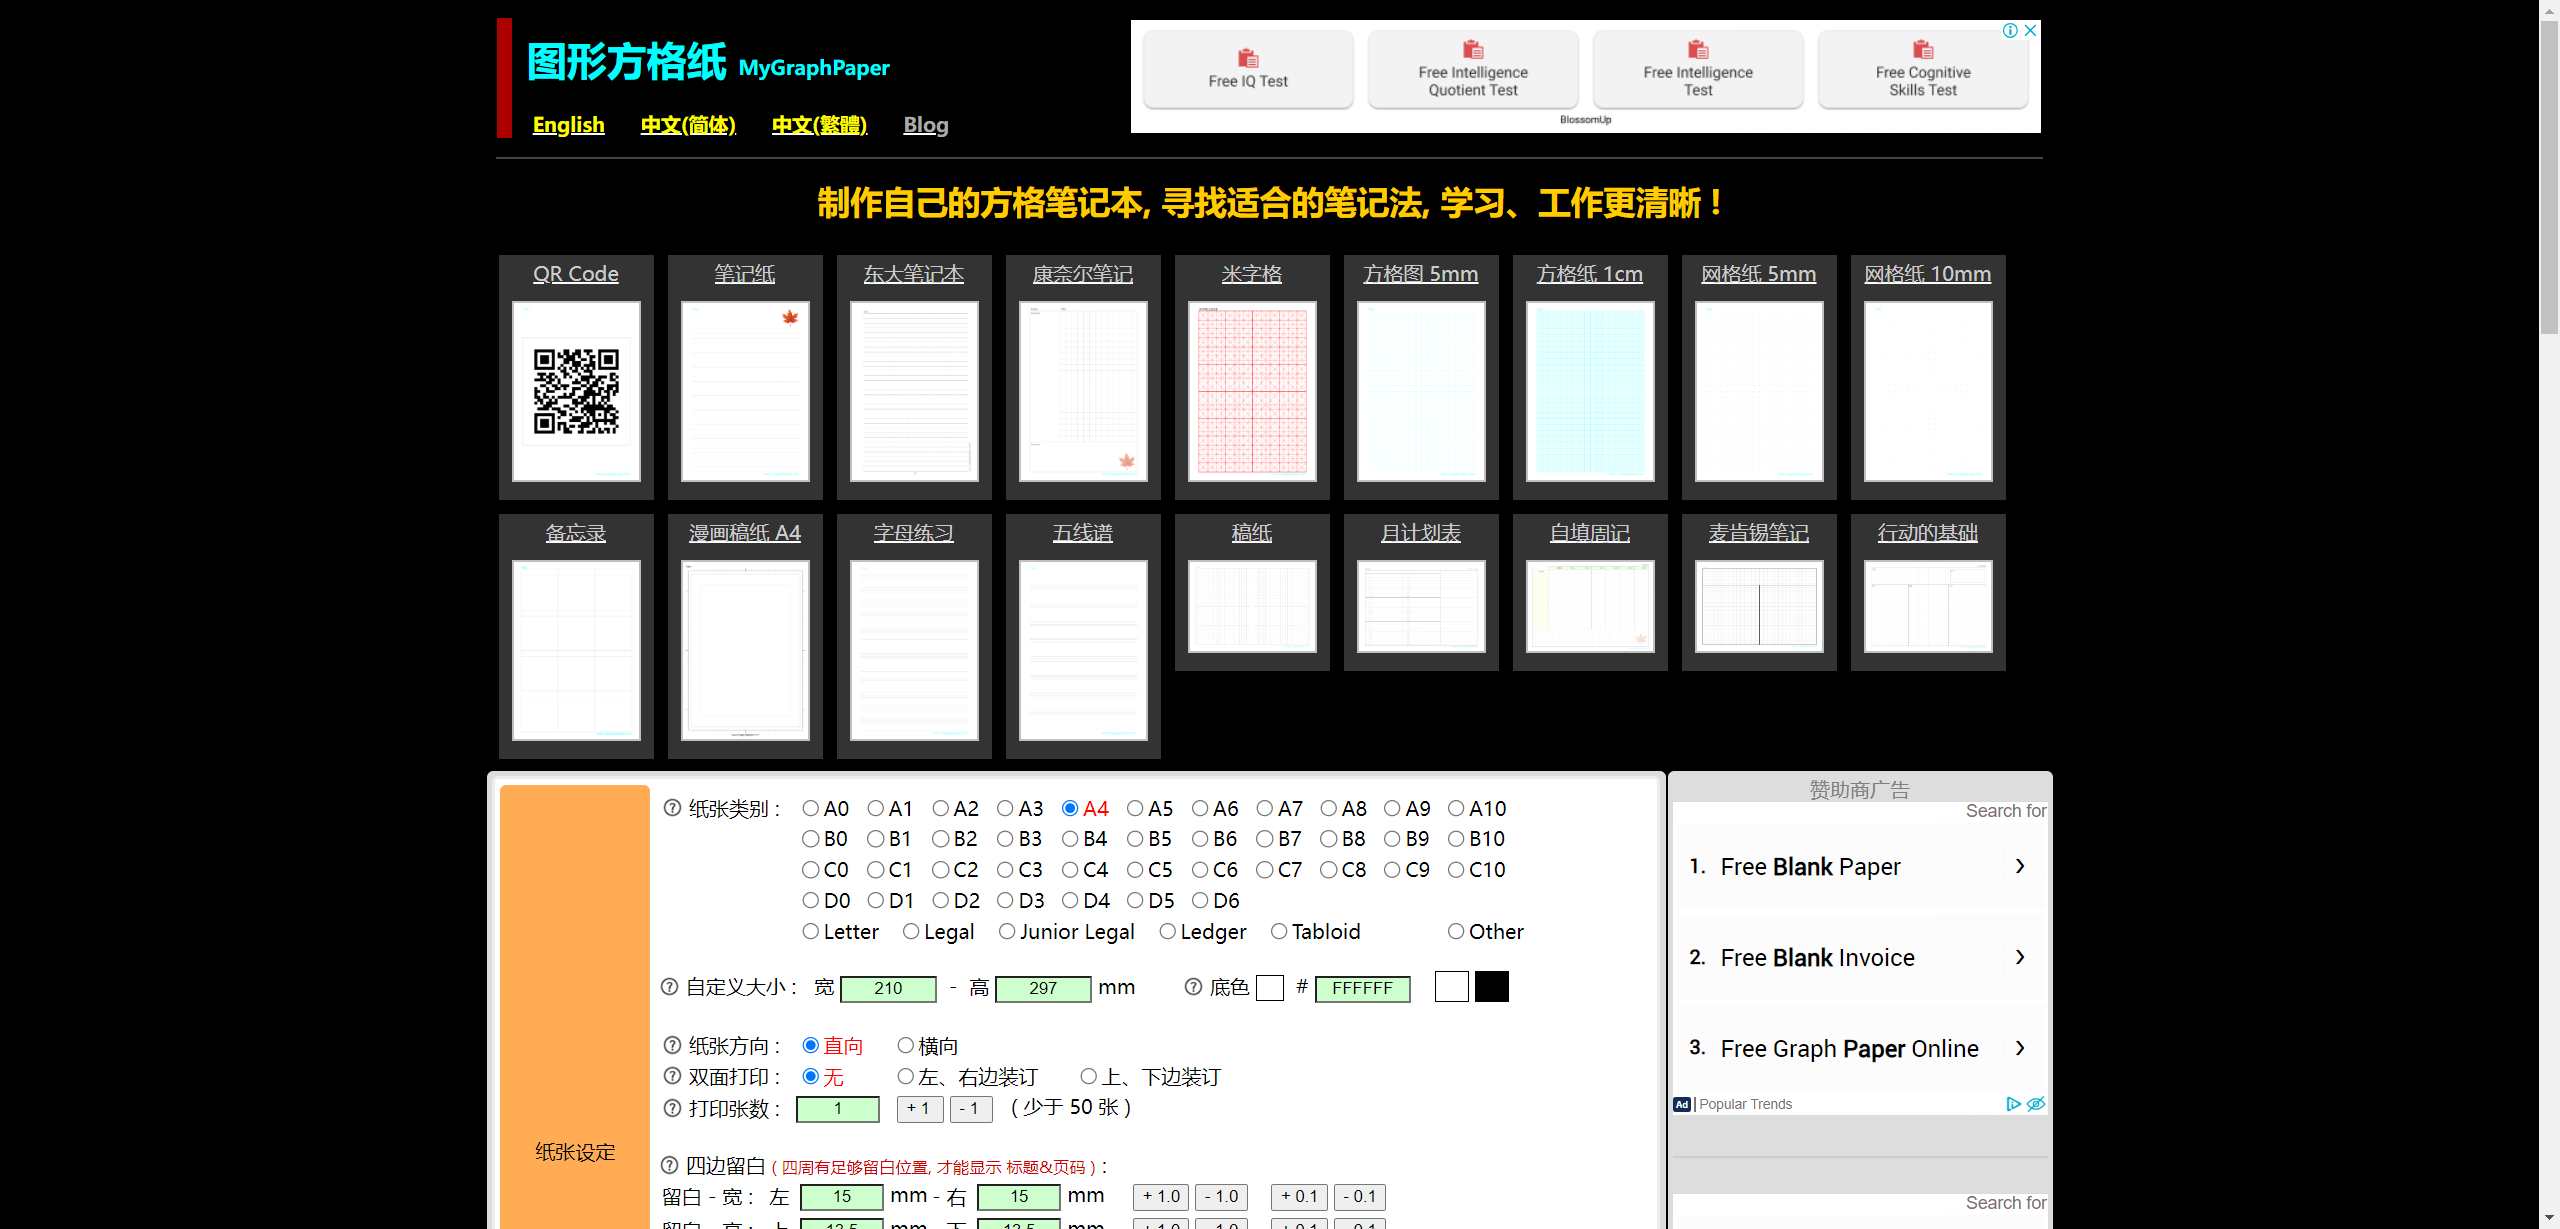
Task: Click help icon next to 纸张类别
Action: pos(672,808)
